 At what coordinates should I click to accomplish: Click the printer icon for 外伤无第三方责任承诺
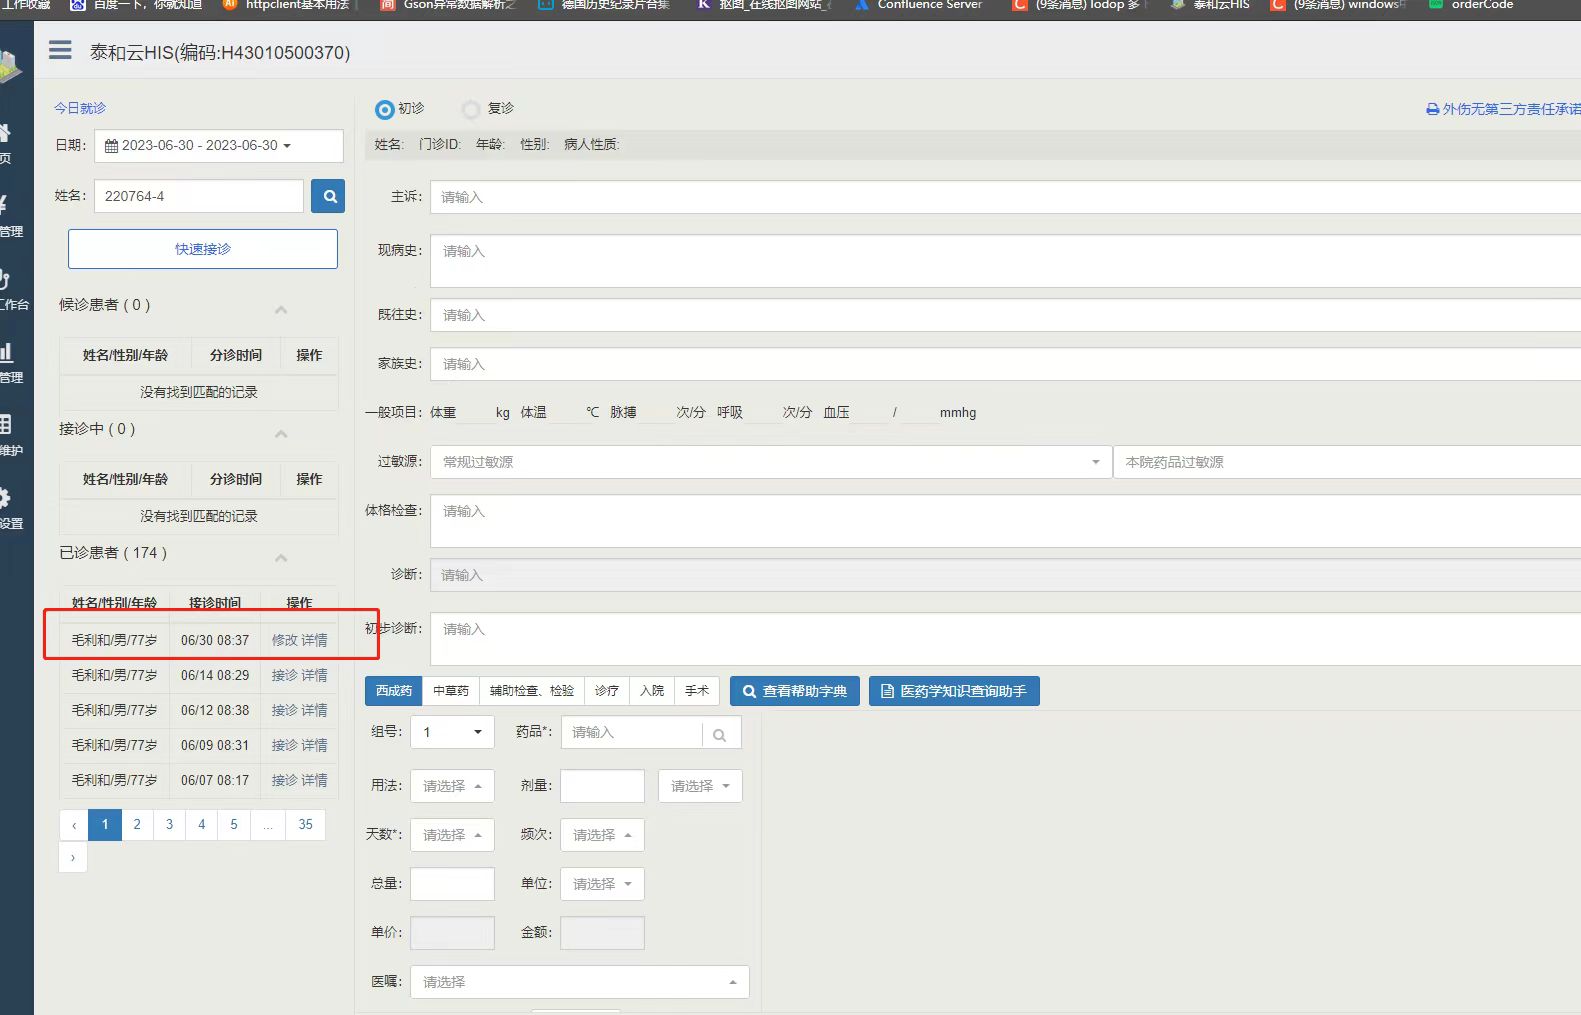1432,109
